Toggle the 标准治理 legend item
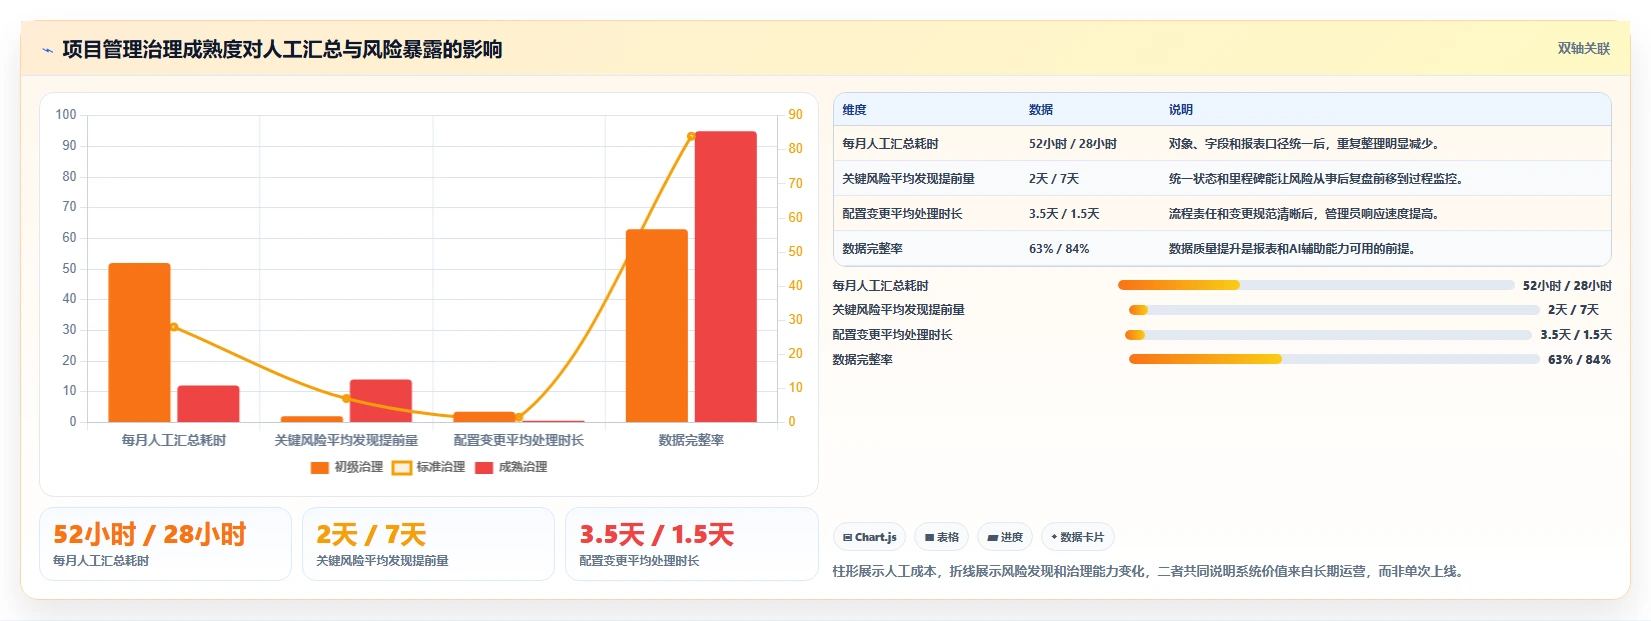This screenshot has width=1651, height=621. point(429,467)
